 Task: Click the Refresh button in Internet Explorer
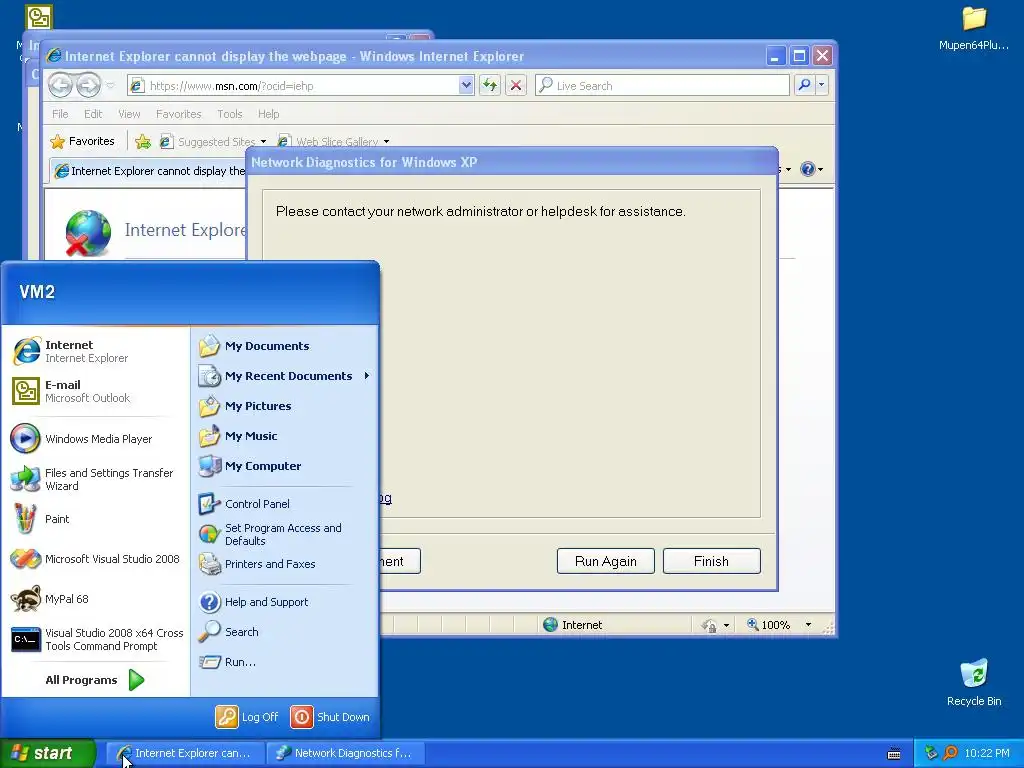coord(490,85)
